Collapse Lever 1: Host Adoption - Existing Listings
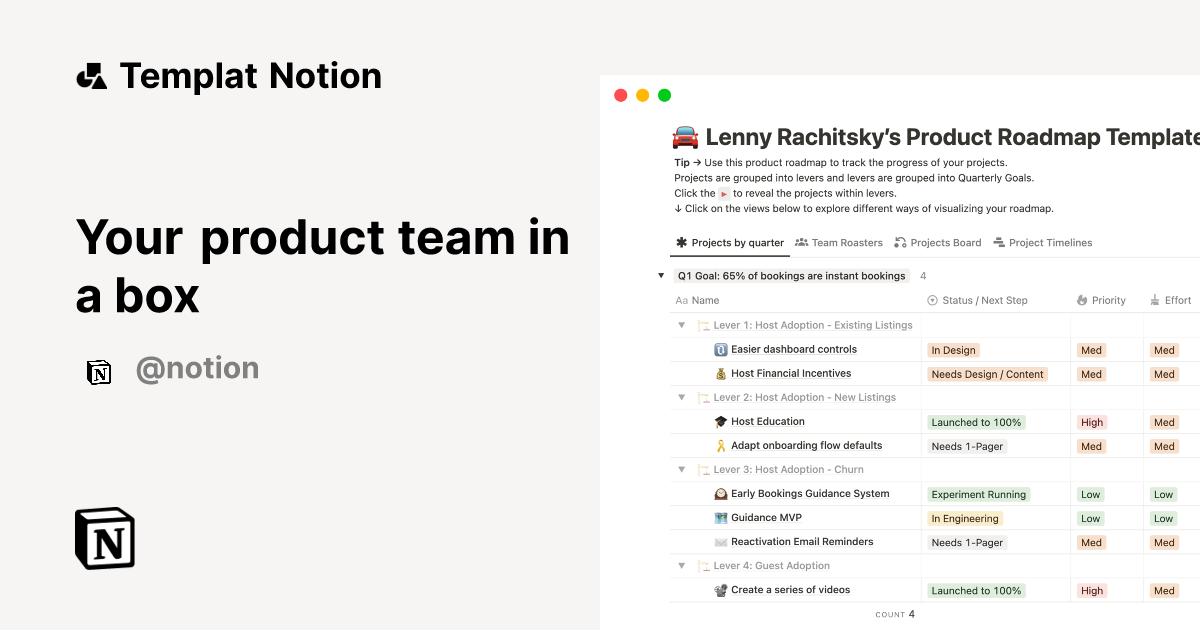1200x630 pixels. (x=681, y=325)
